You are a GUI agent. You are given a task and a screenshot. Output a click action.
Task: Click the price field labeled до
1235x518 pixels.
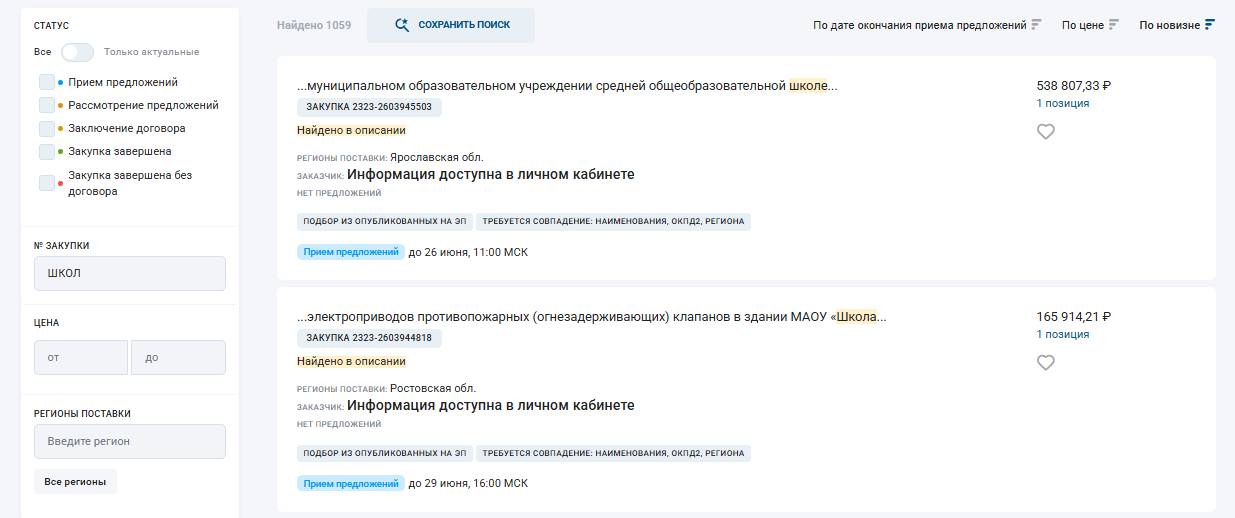click(x=178, y=357)
